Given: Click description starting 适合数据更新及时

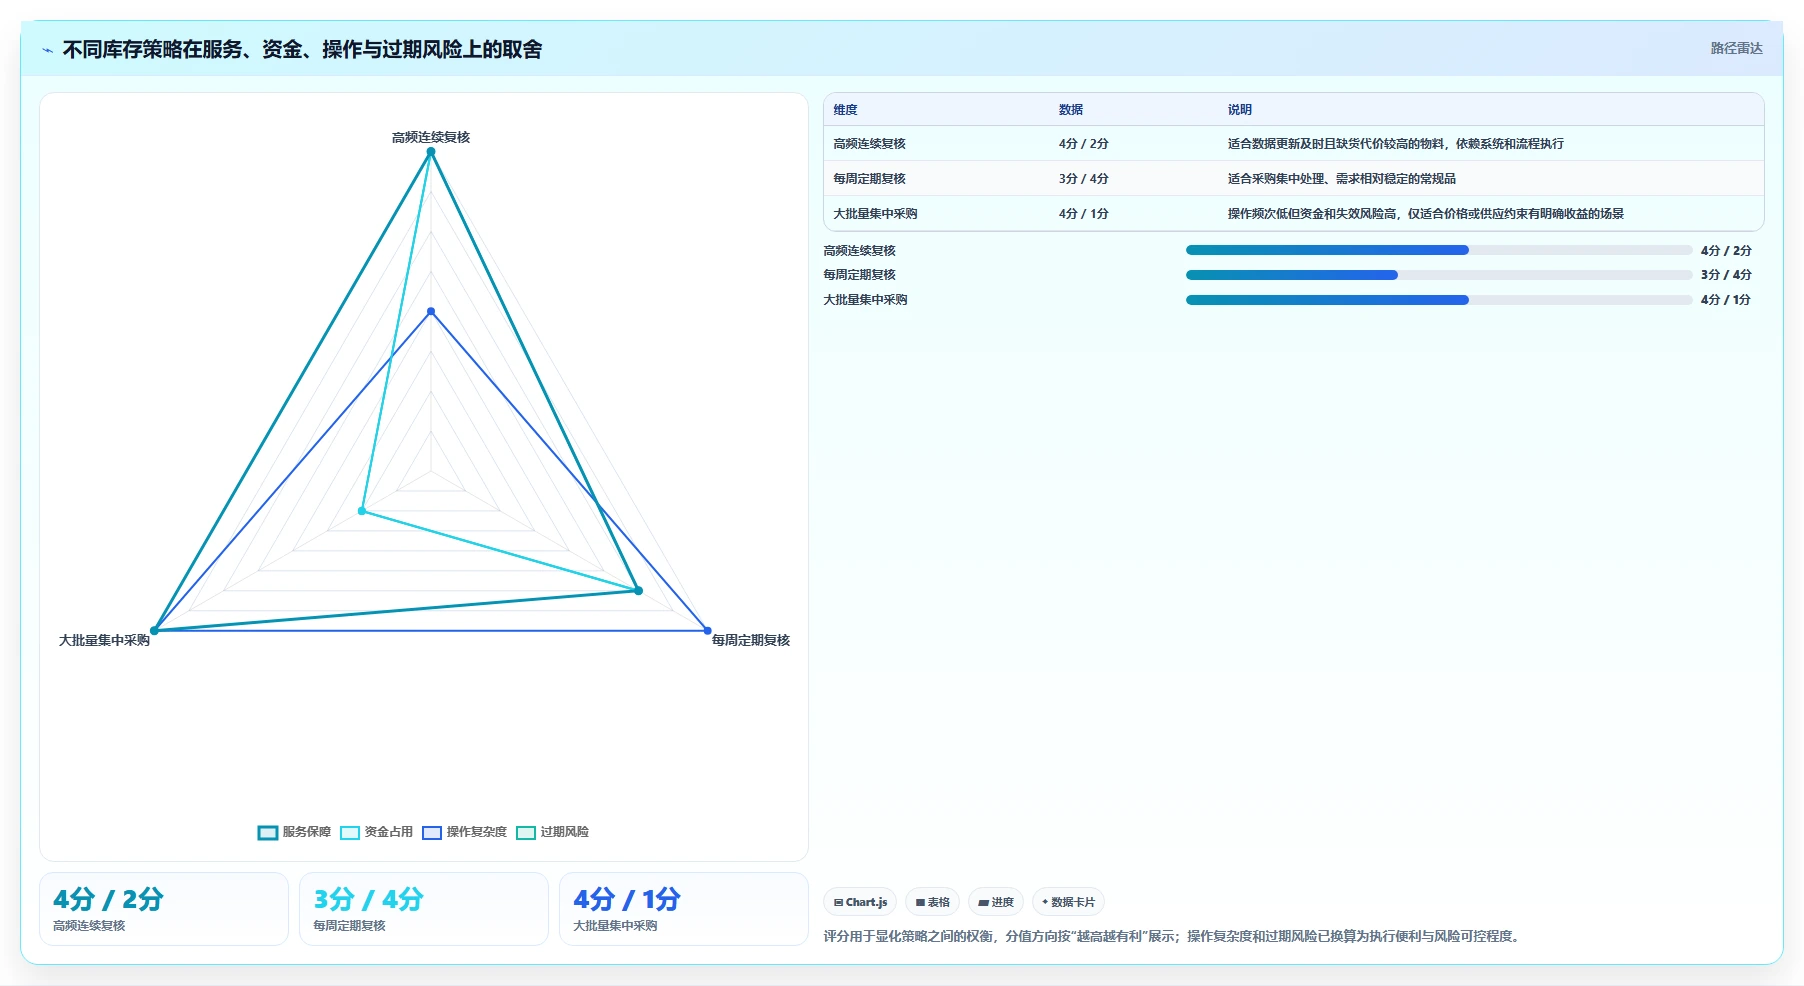Looking at the screenshot, I should click(x=1396, y=144).
